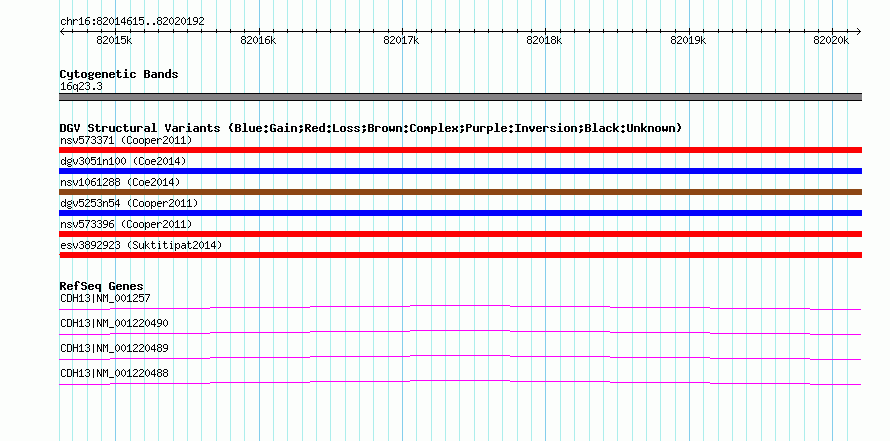This screenshot has height=441, width=890.
Task: Select the gray 16q23.3 cytogenetic band bar
Action: [460, 97]
